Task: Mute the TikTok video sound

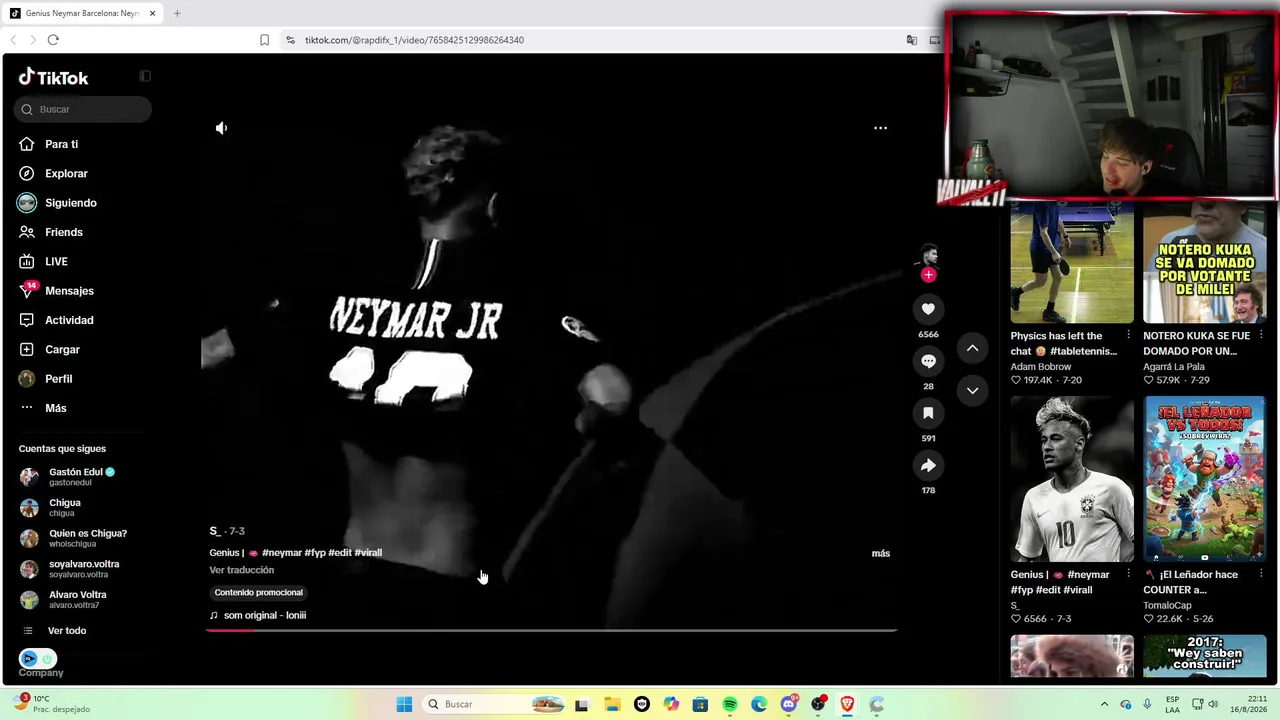Action: point(221,128)
